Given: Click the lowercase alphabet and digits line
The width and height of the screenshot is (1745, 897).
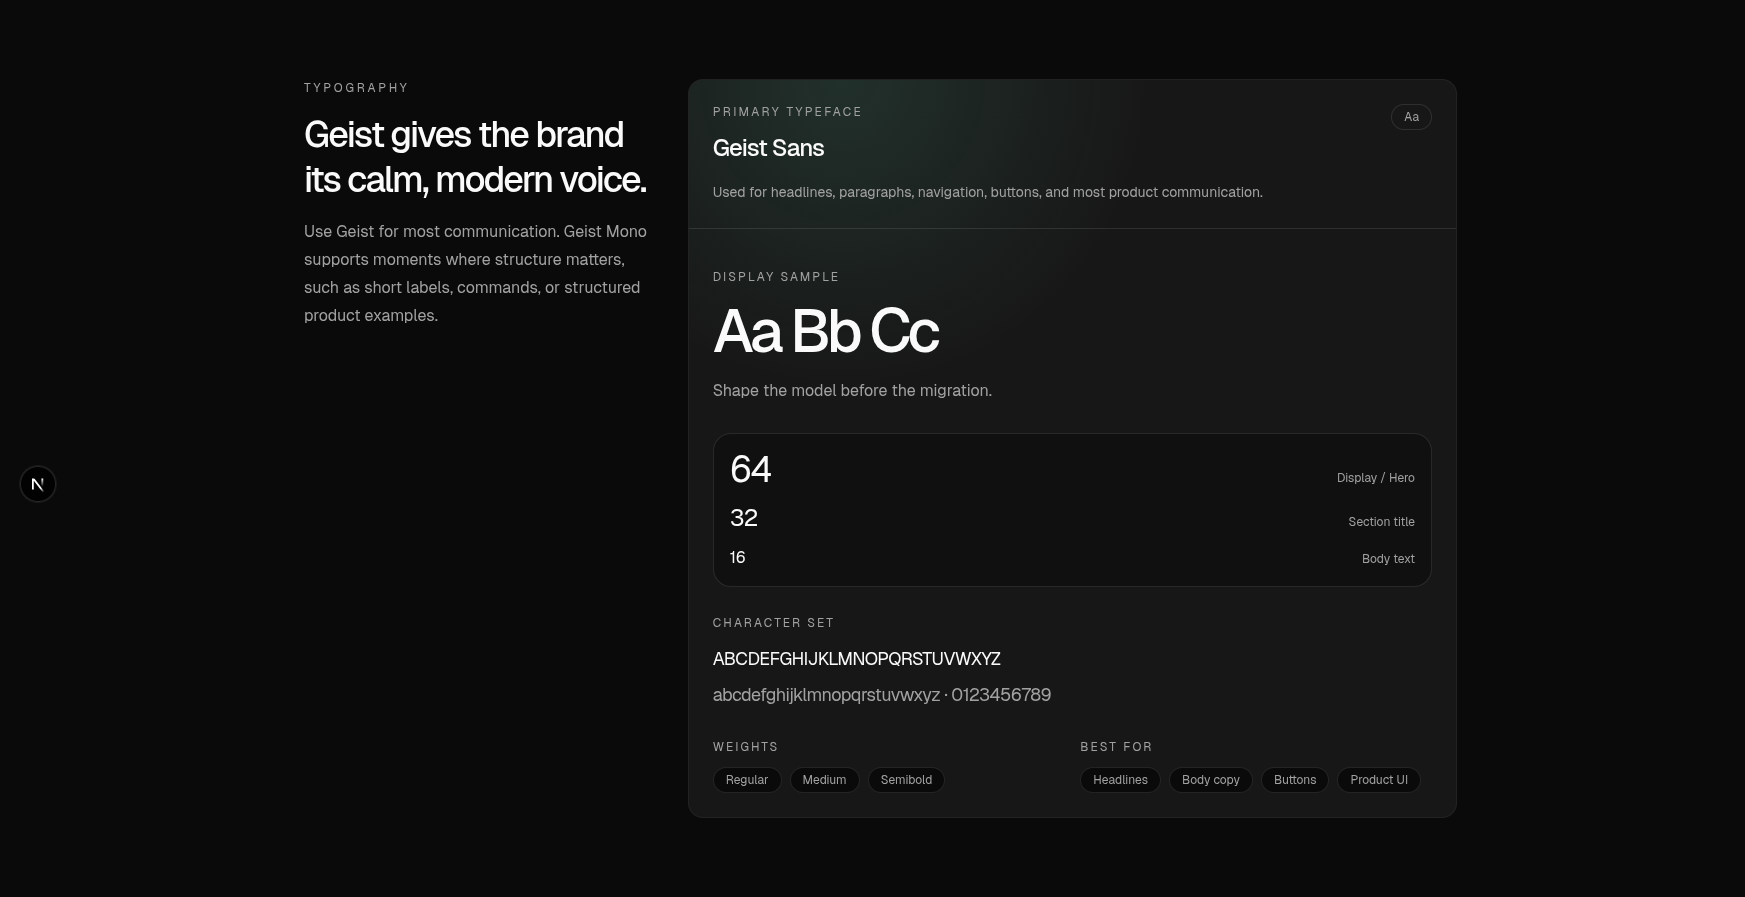Looking at the screenshot, I should (882, 695).
